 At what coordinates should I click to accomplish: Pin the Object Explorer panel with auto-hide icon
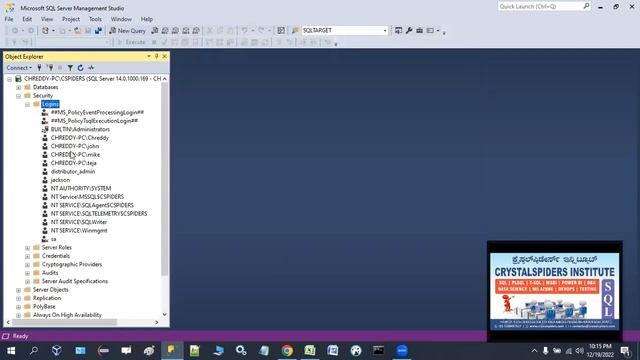coord(157,56)
